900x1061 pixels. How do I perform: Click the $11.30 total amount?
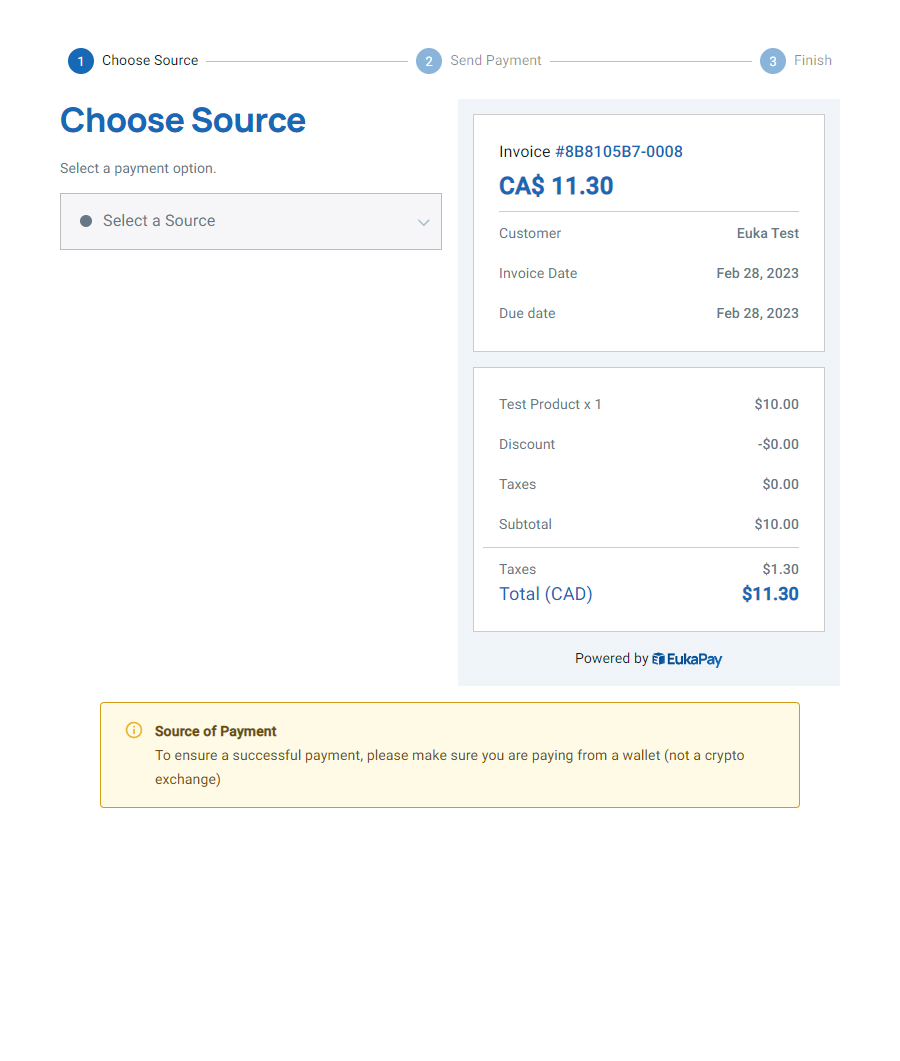[x=770, y=593]
